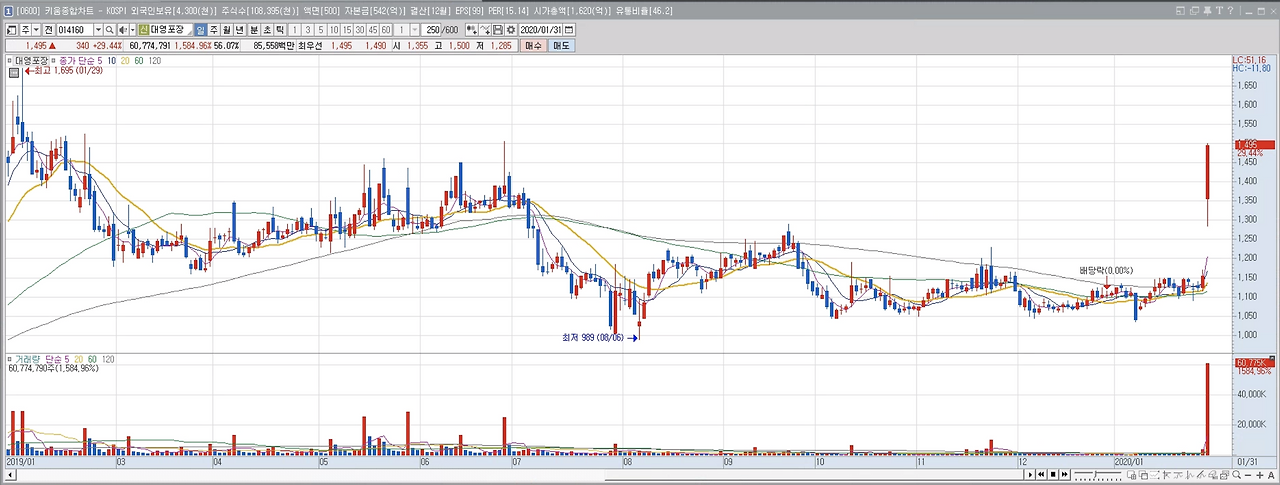Click the trend line pencil icon in bottom toolbar
The image size is (1280, 485).
click(1200, 475)
